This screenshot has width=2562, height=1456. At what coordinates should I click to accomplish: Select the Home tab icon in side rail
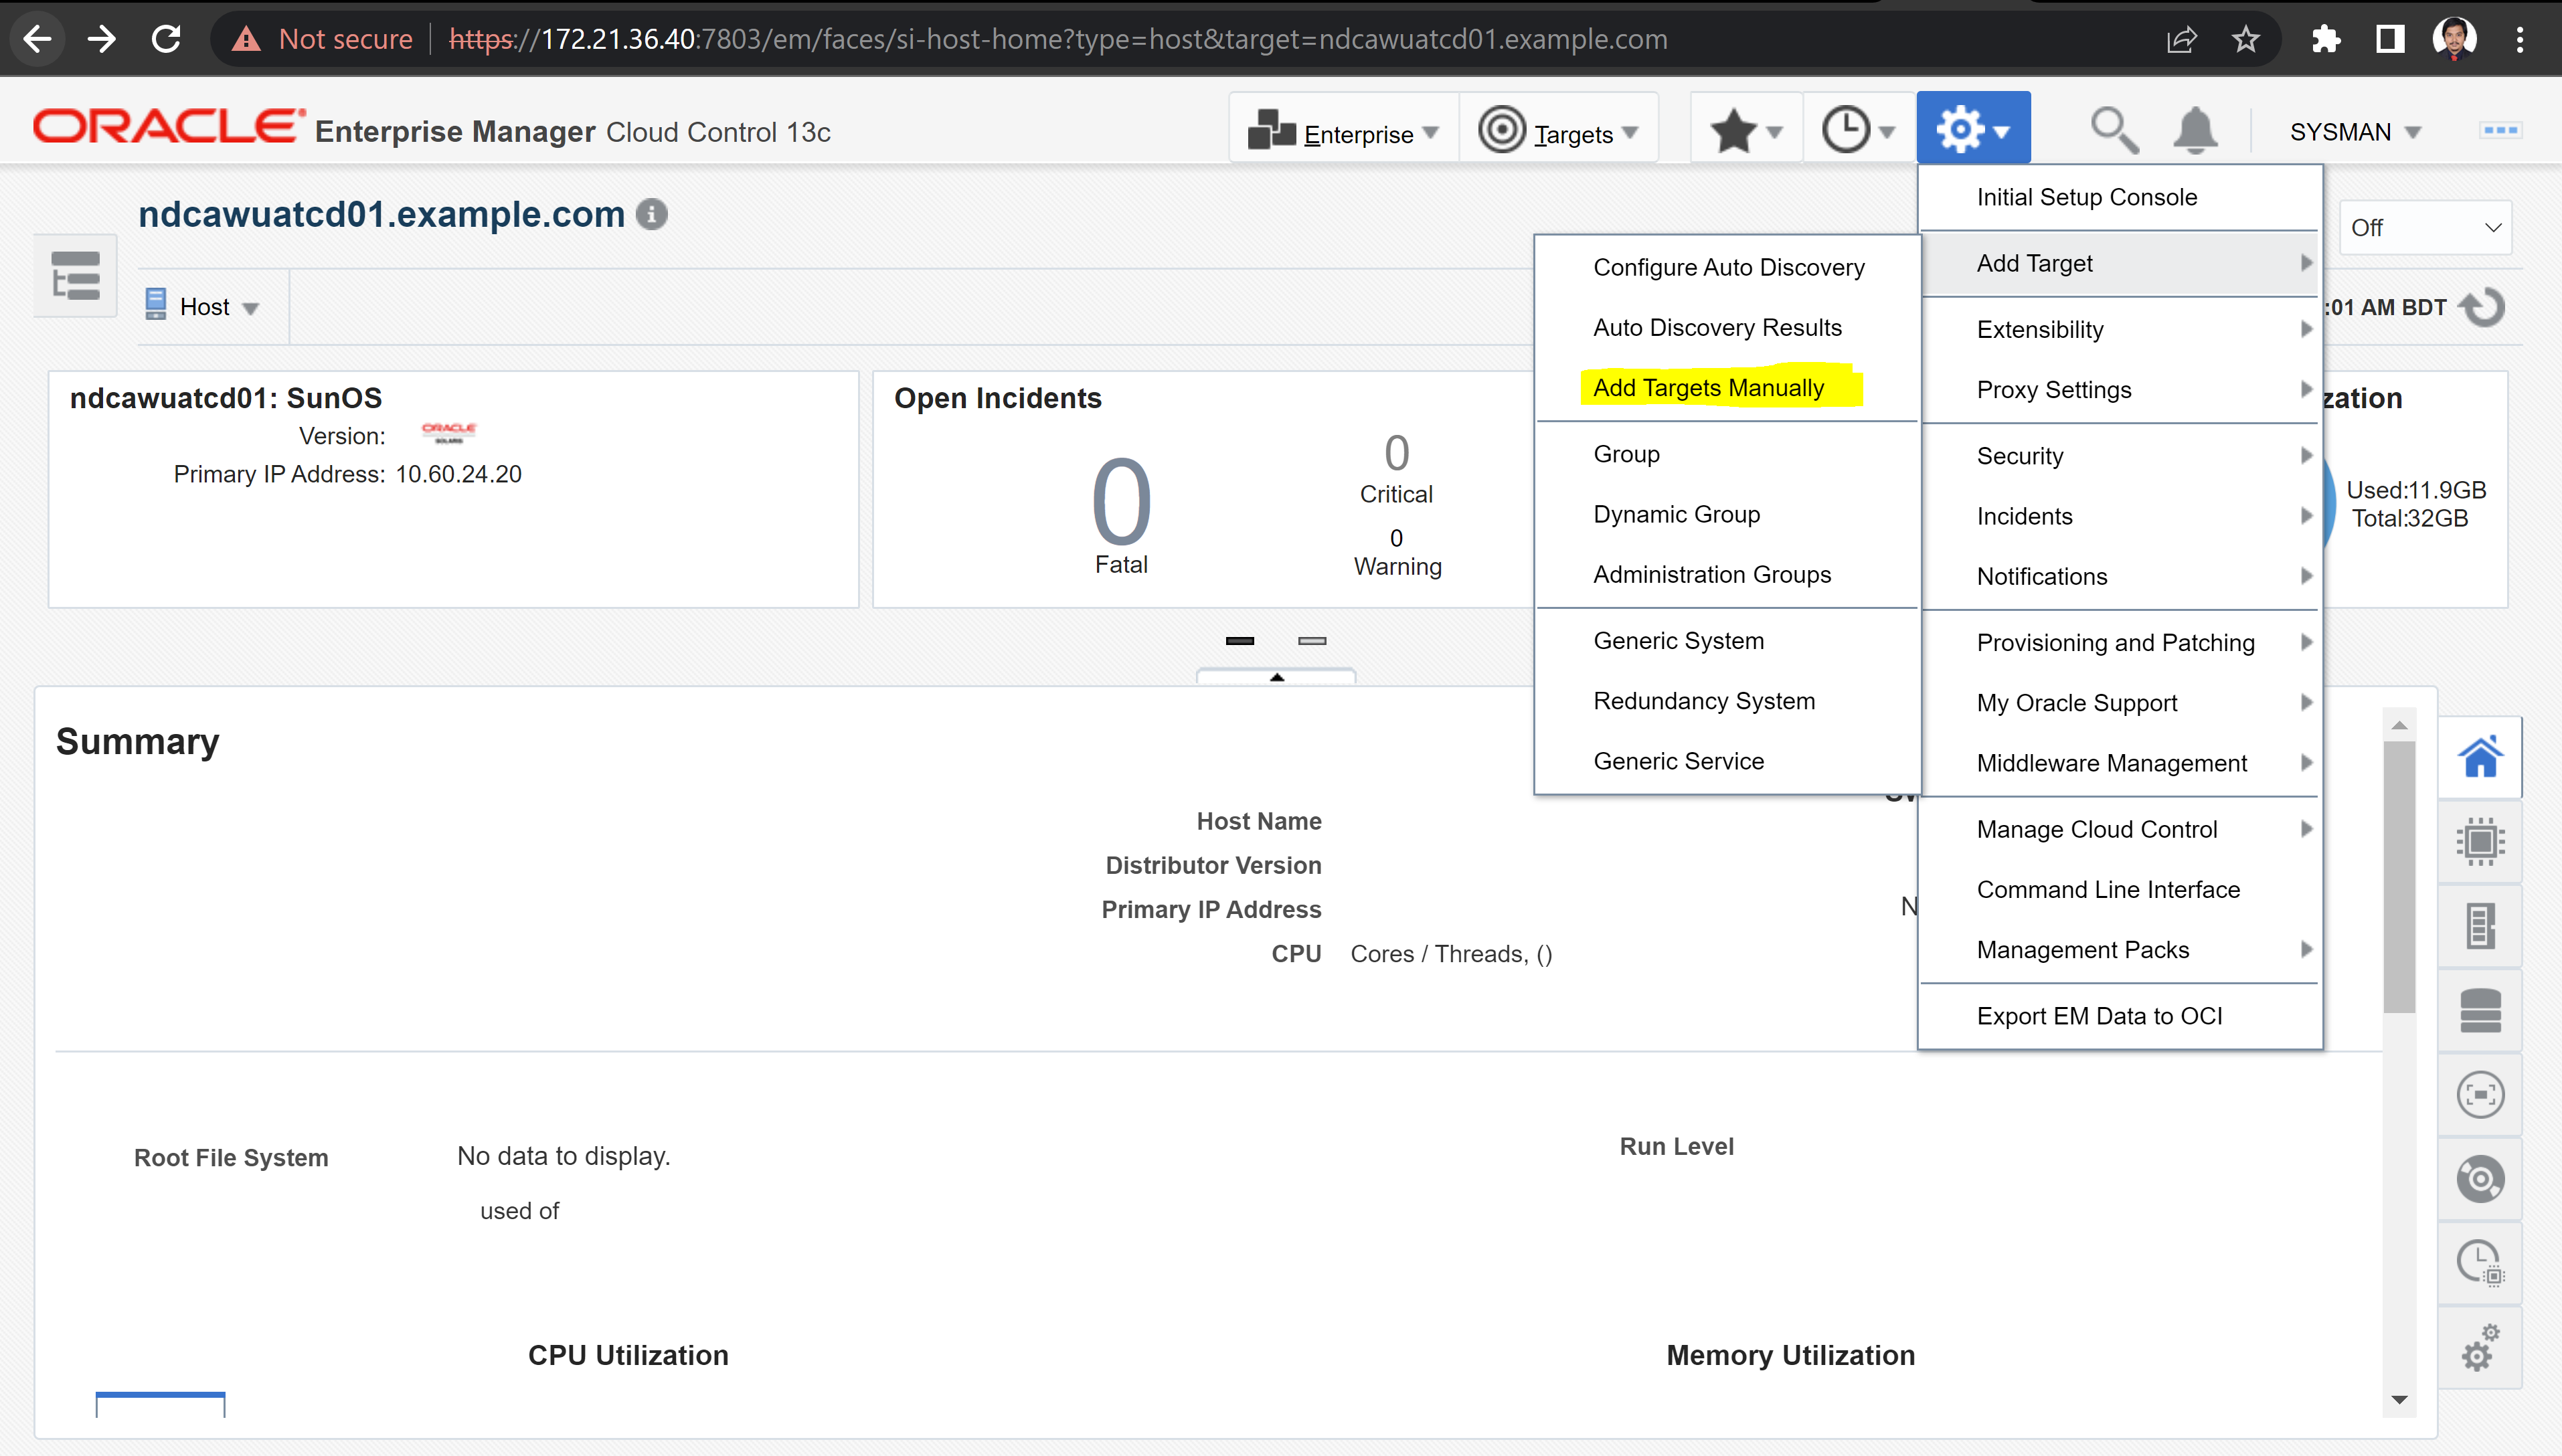pos(2480,757)
